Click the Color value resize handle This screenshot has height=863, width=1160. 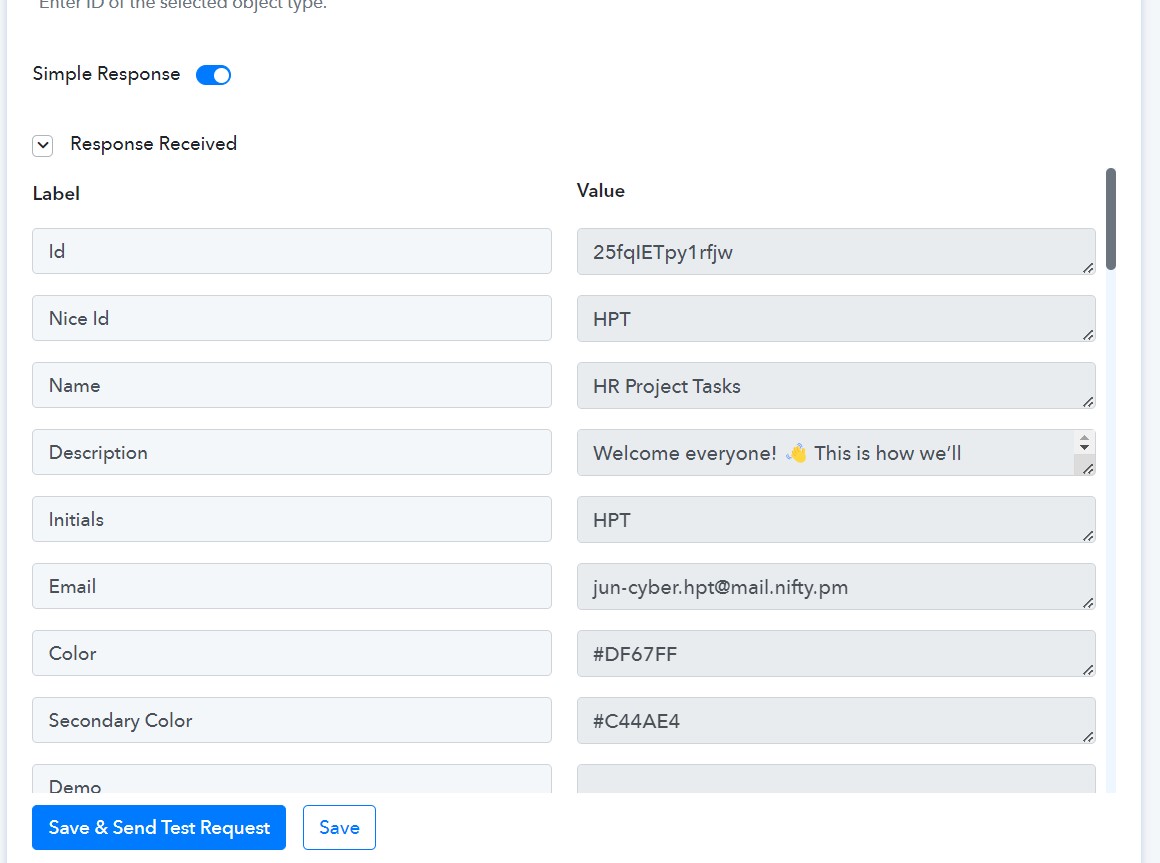point(1088,670)
